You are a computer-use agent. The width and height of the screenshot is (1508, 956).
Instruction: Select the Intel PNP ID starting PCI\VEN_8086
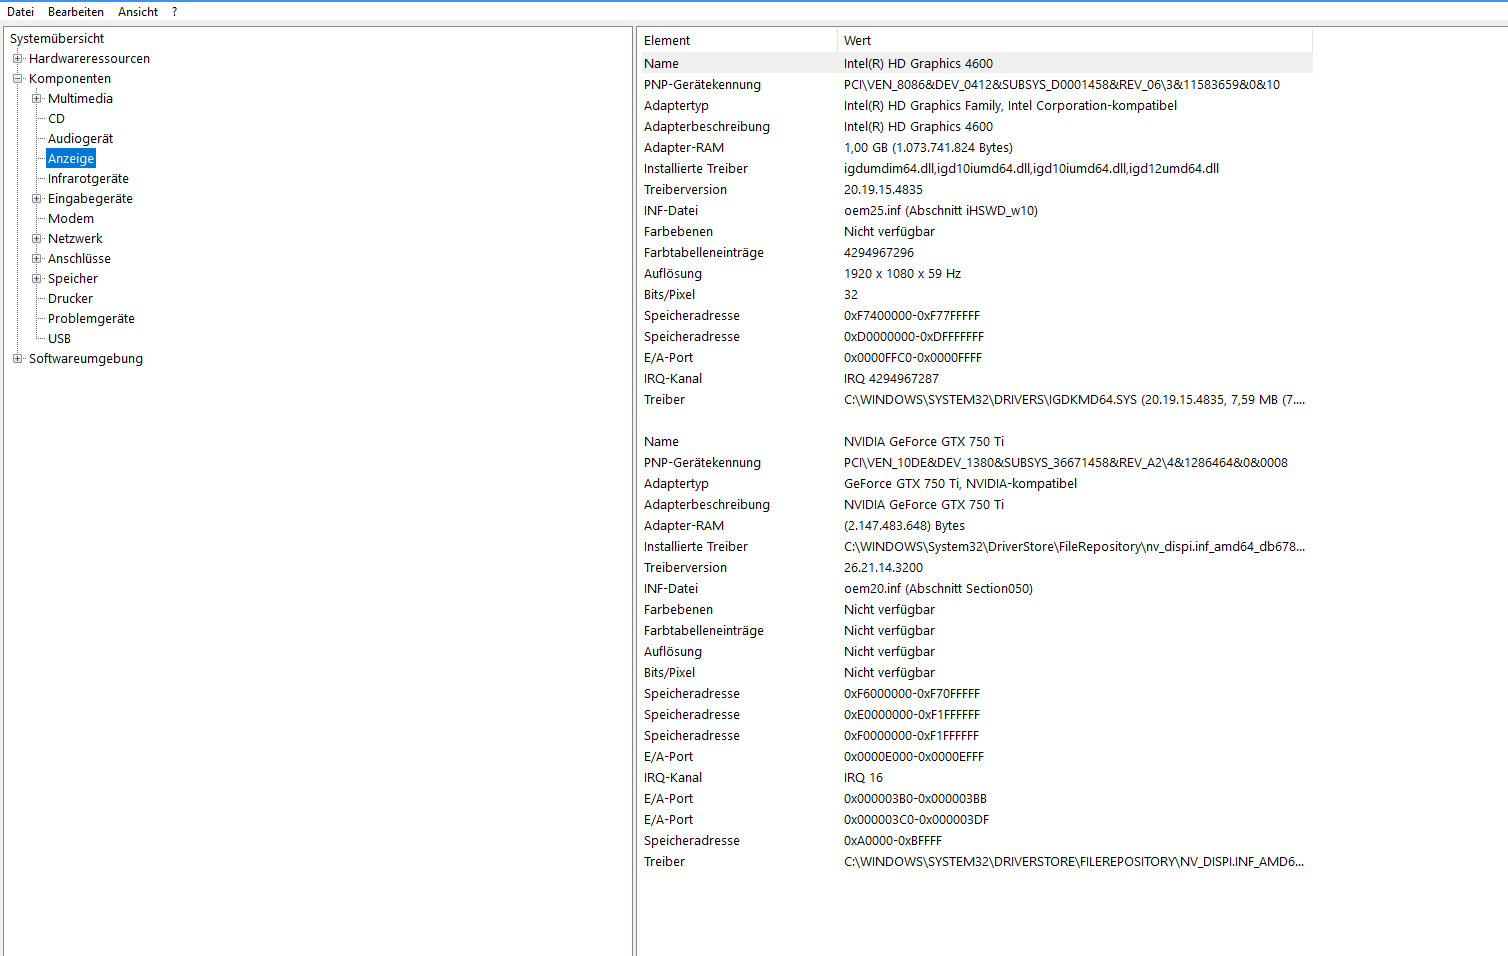[x=1062, y=85]
